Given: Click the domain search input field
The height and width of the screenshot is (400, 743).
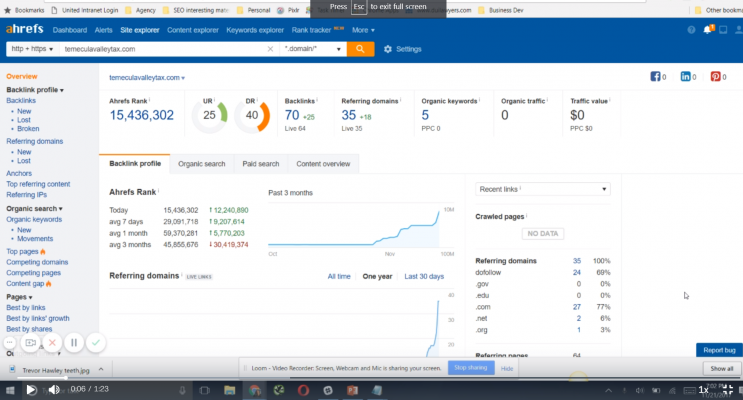Looking at the screenshot, I should pos(165,48).
